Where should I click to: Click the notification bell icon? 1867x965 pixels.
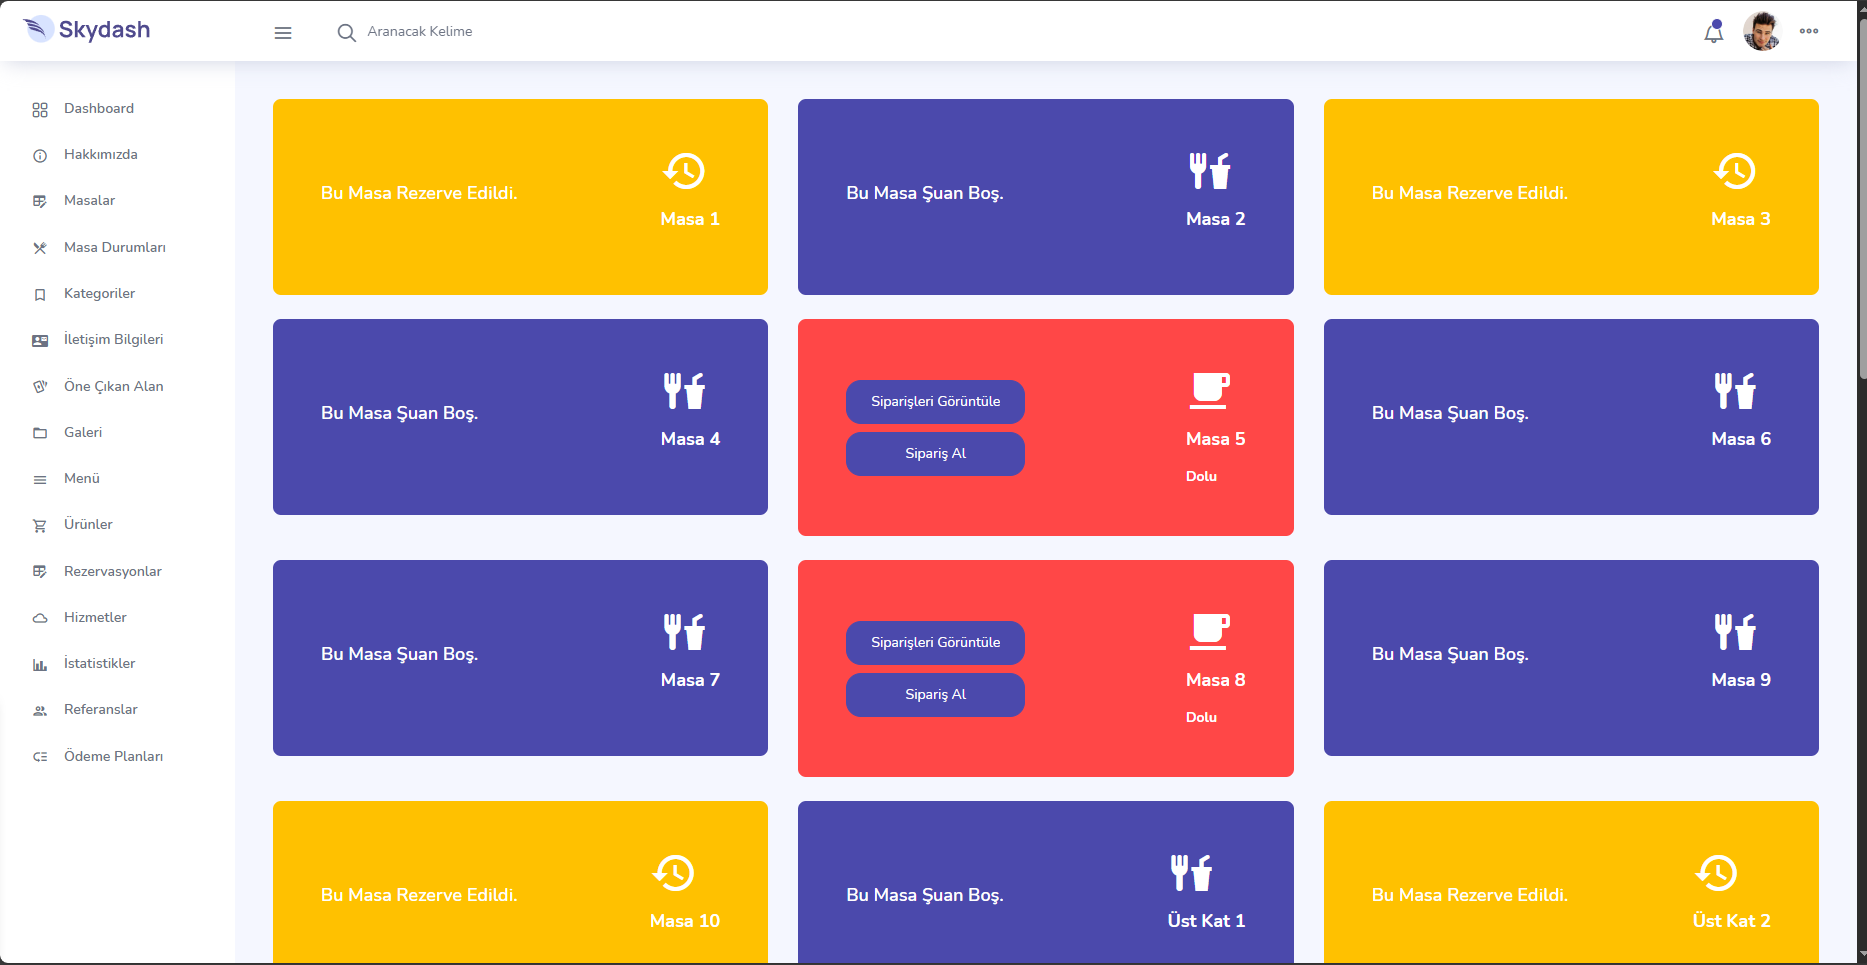[x=1713, y=32]
